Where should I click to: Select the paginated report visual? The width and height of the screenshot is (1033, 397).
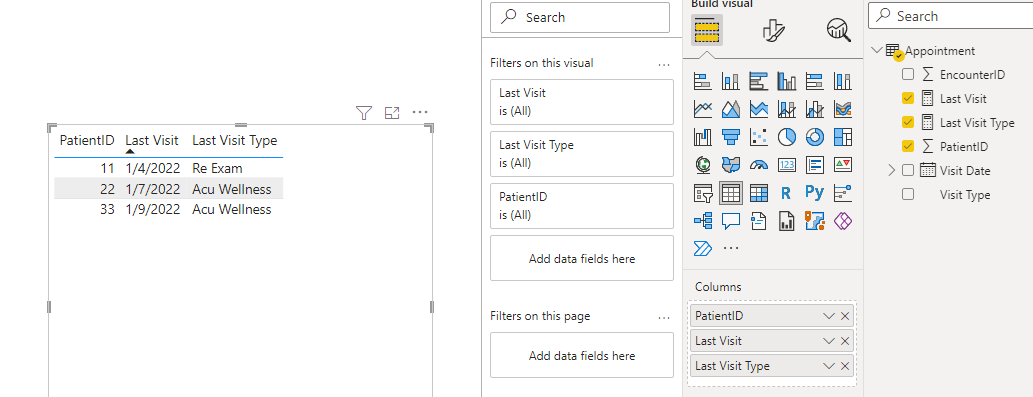787,221
